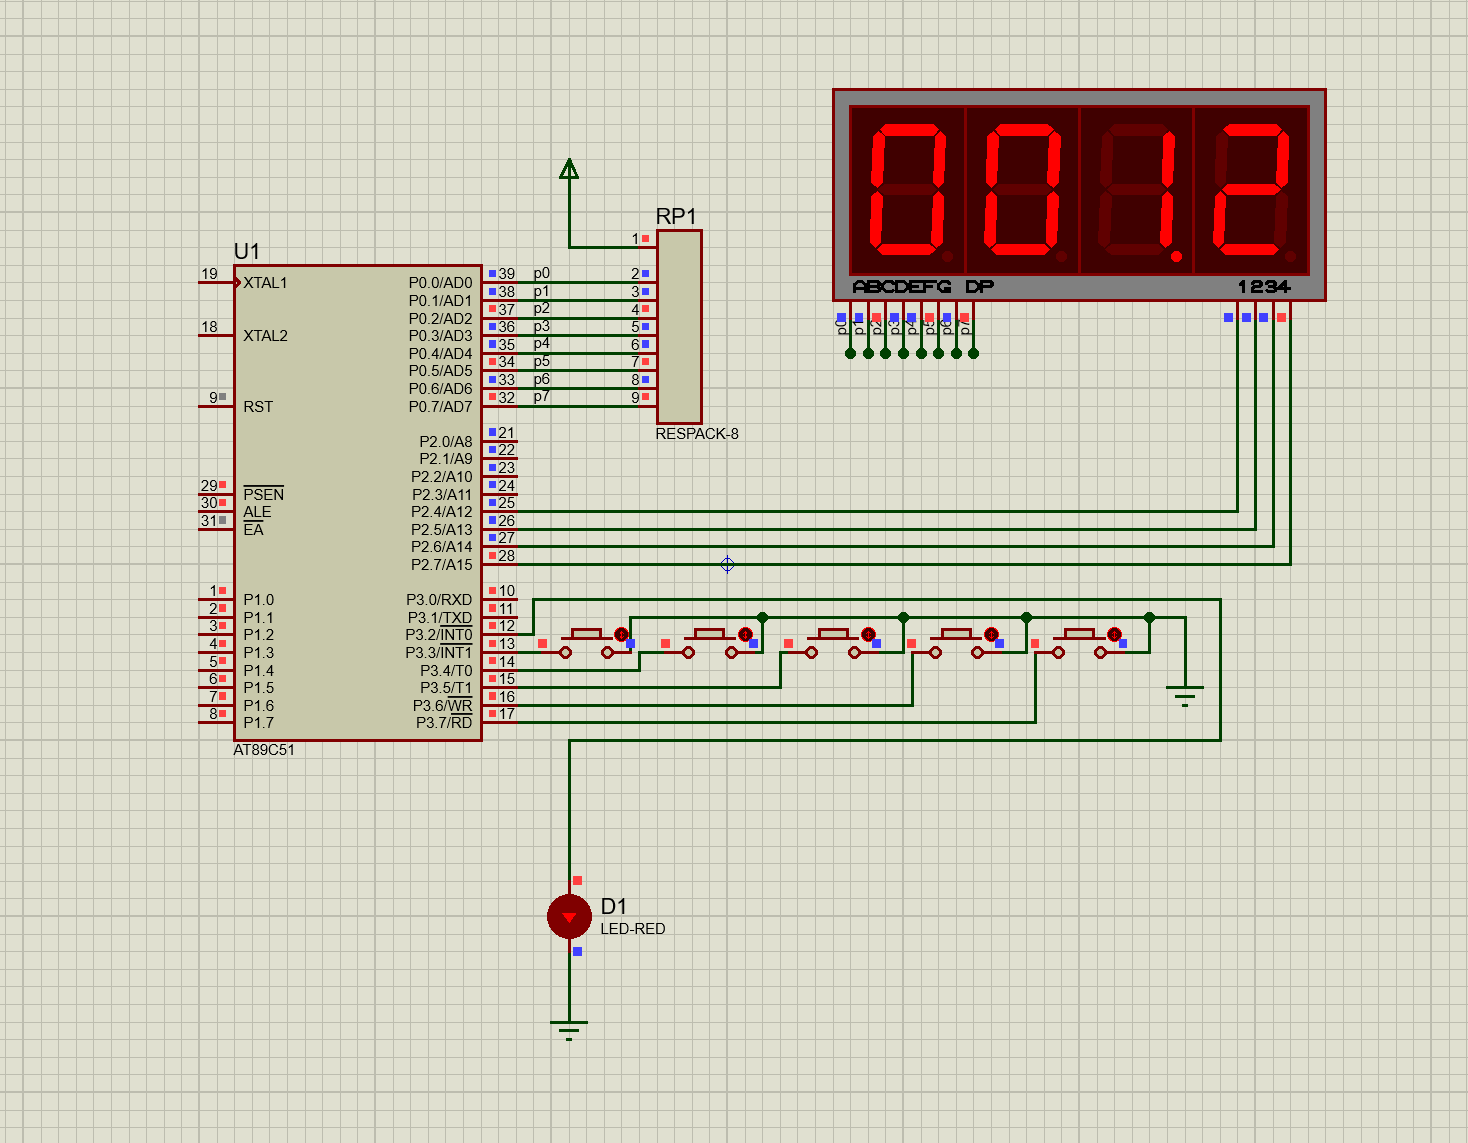1468x1143 pixels.
Task: Select the ground symbol beside the push buttons
Action: [1185, 694]
